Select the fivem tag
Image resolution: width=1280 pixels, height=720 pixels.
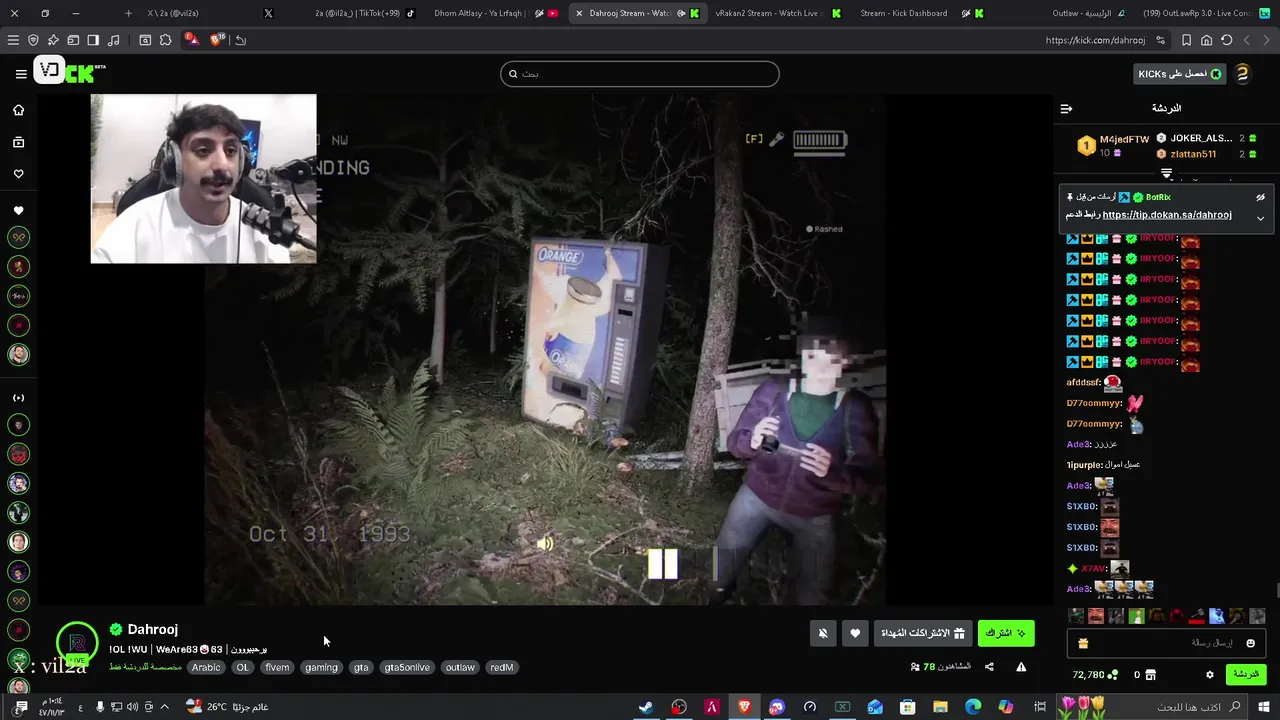coord(277,667)
